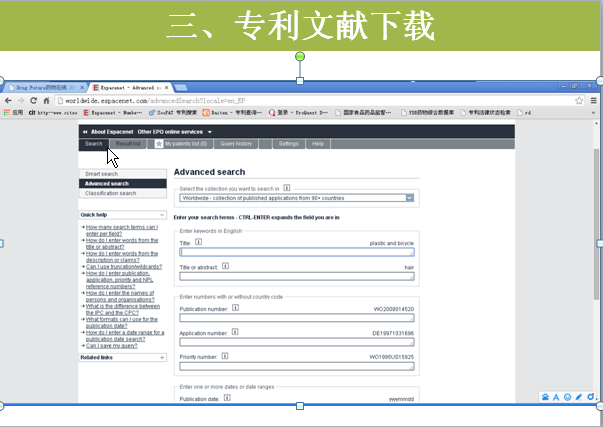The image size is (603, 427).
Task: Click the Priority number input field
Action: coord(297,366)
